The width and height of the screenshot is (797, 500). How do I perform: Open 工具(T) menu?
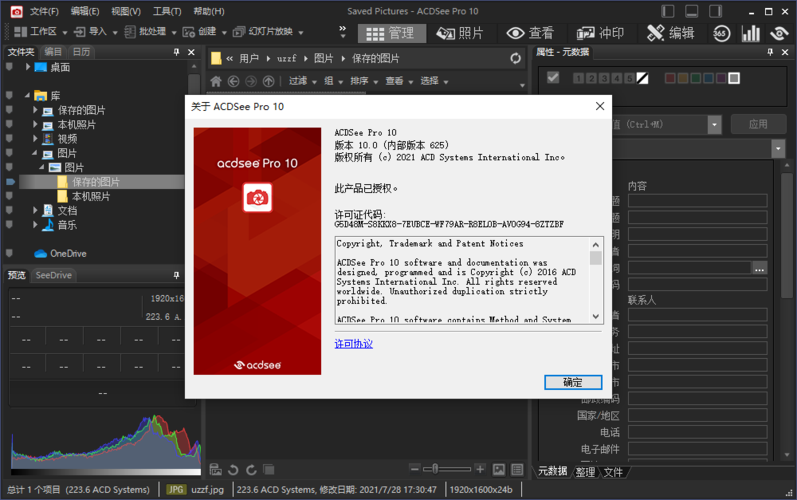(167, 11)
